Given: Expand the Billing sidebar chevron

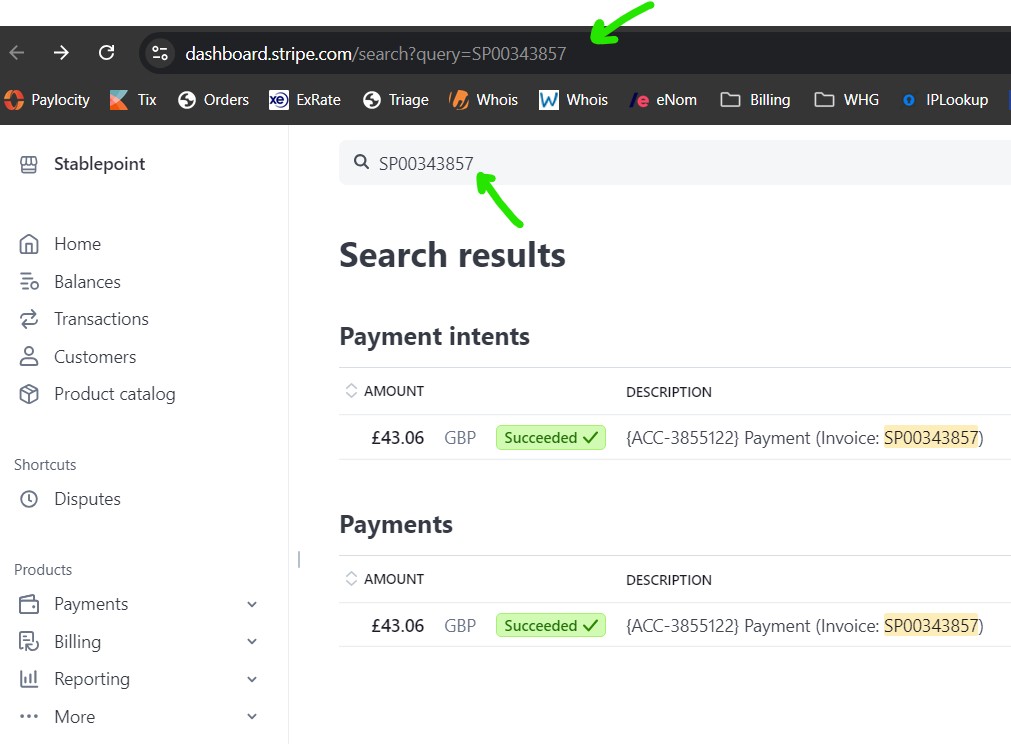Looking at the screenshot, I should tap(252, 642).
